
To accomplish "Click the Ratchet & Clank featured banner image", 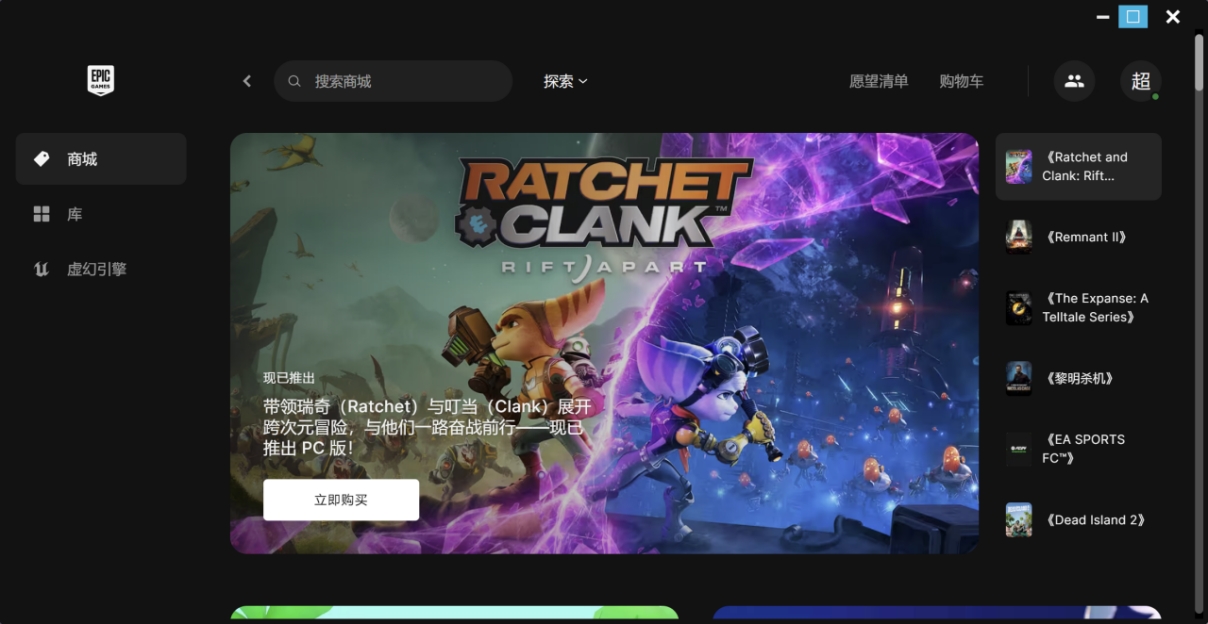I will [x=604, y=343].
